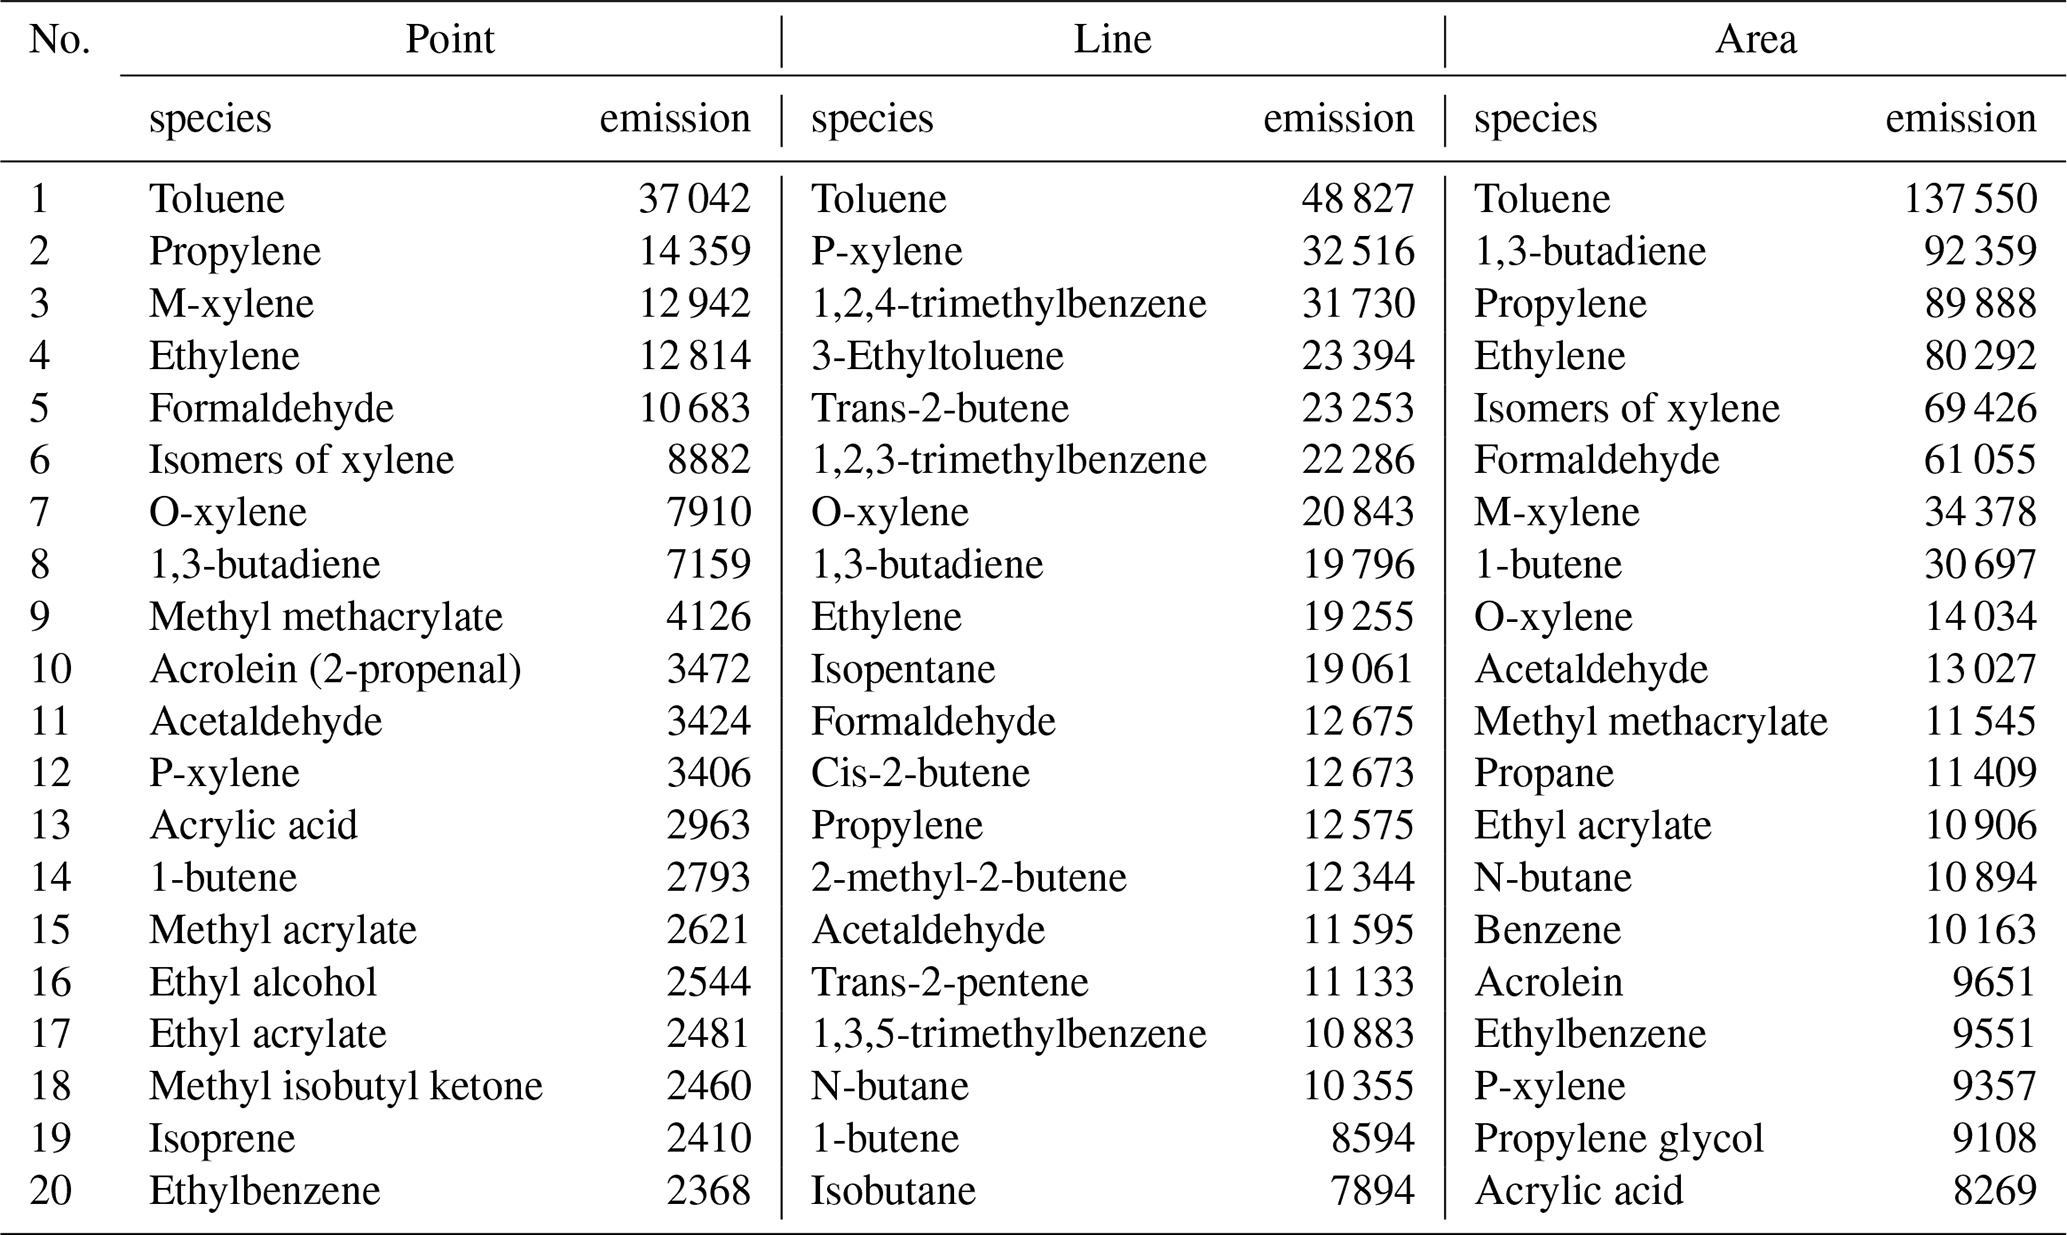Select the 3-Ethyltoluene entry
The image size is (2067, 1235).
pos(937,356)
